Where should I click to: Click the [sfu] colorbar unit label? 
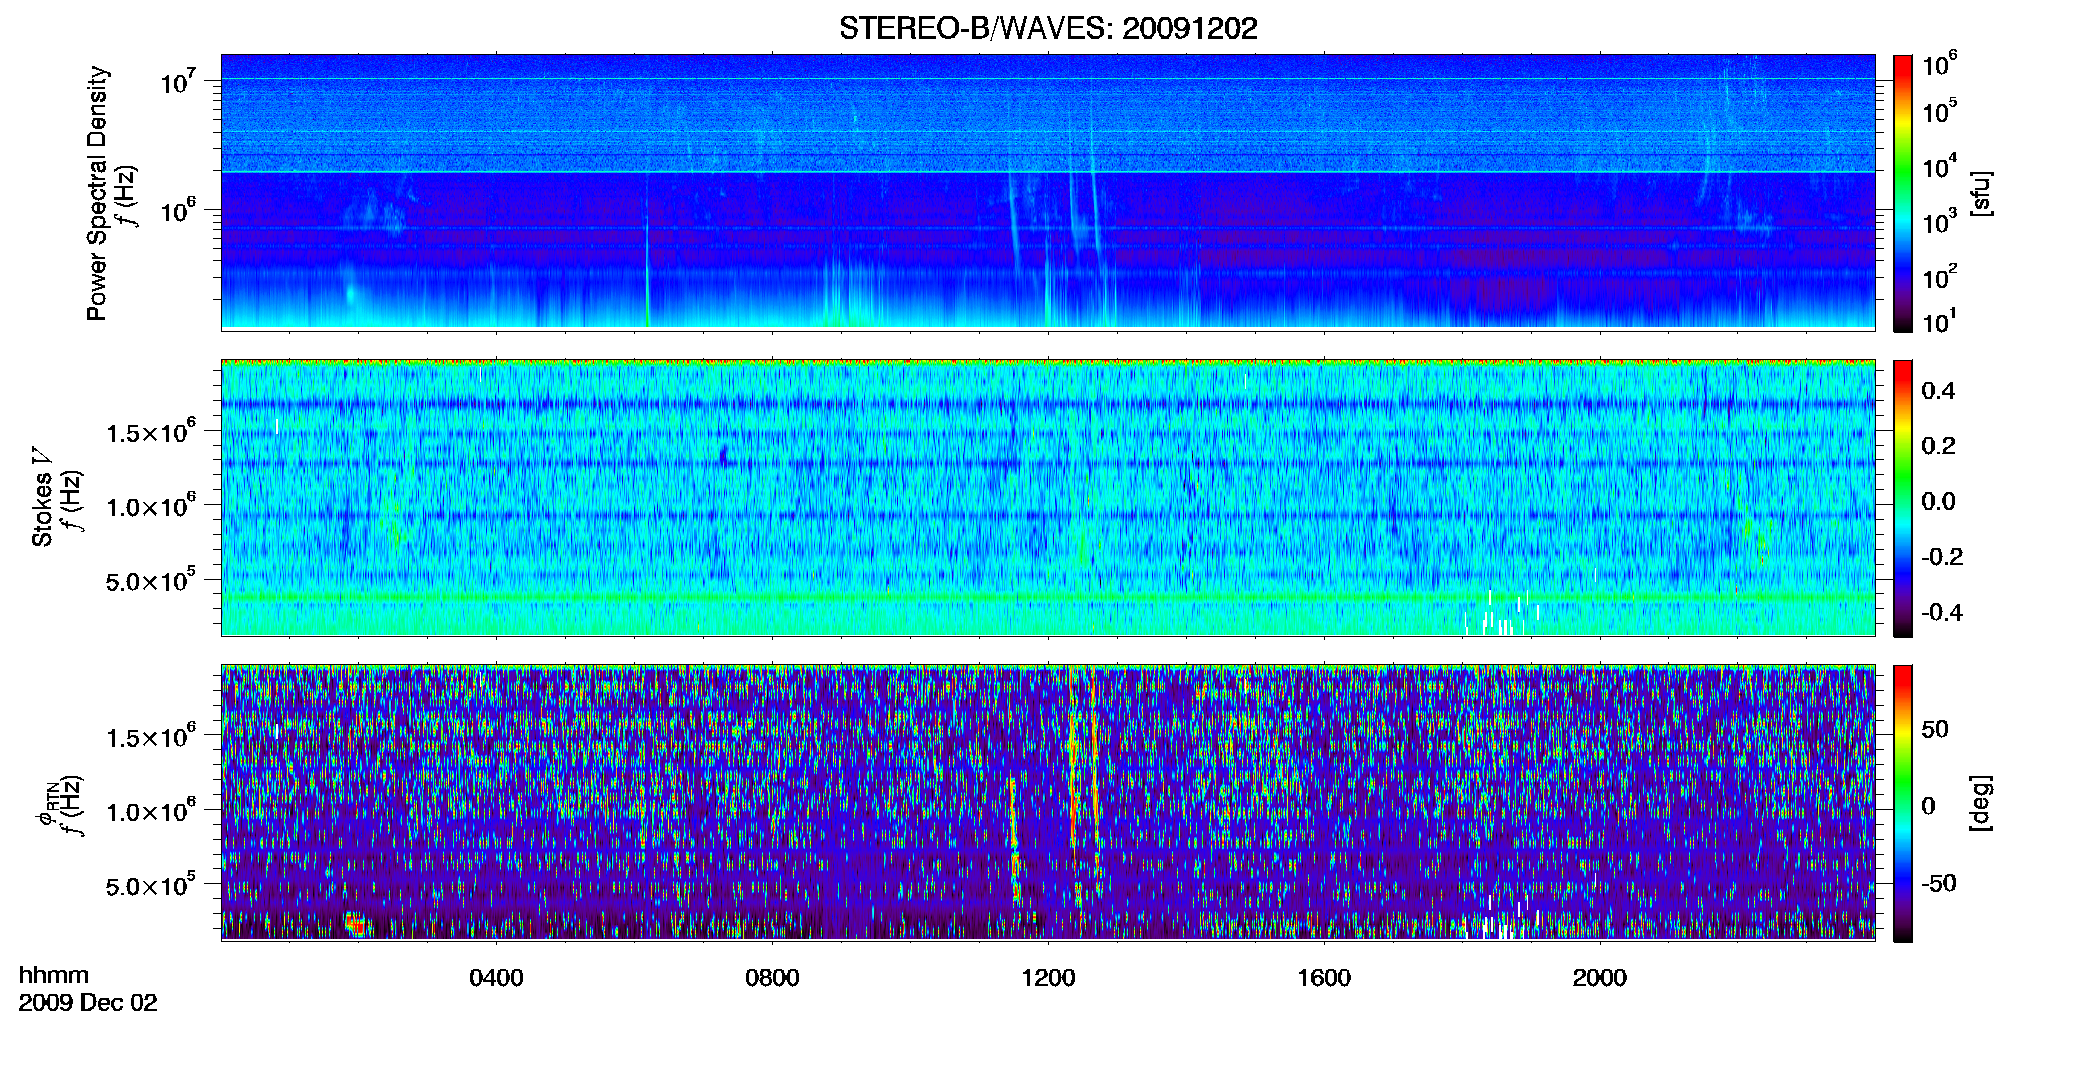1980,193
